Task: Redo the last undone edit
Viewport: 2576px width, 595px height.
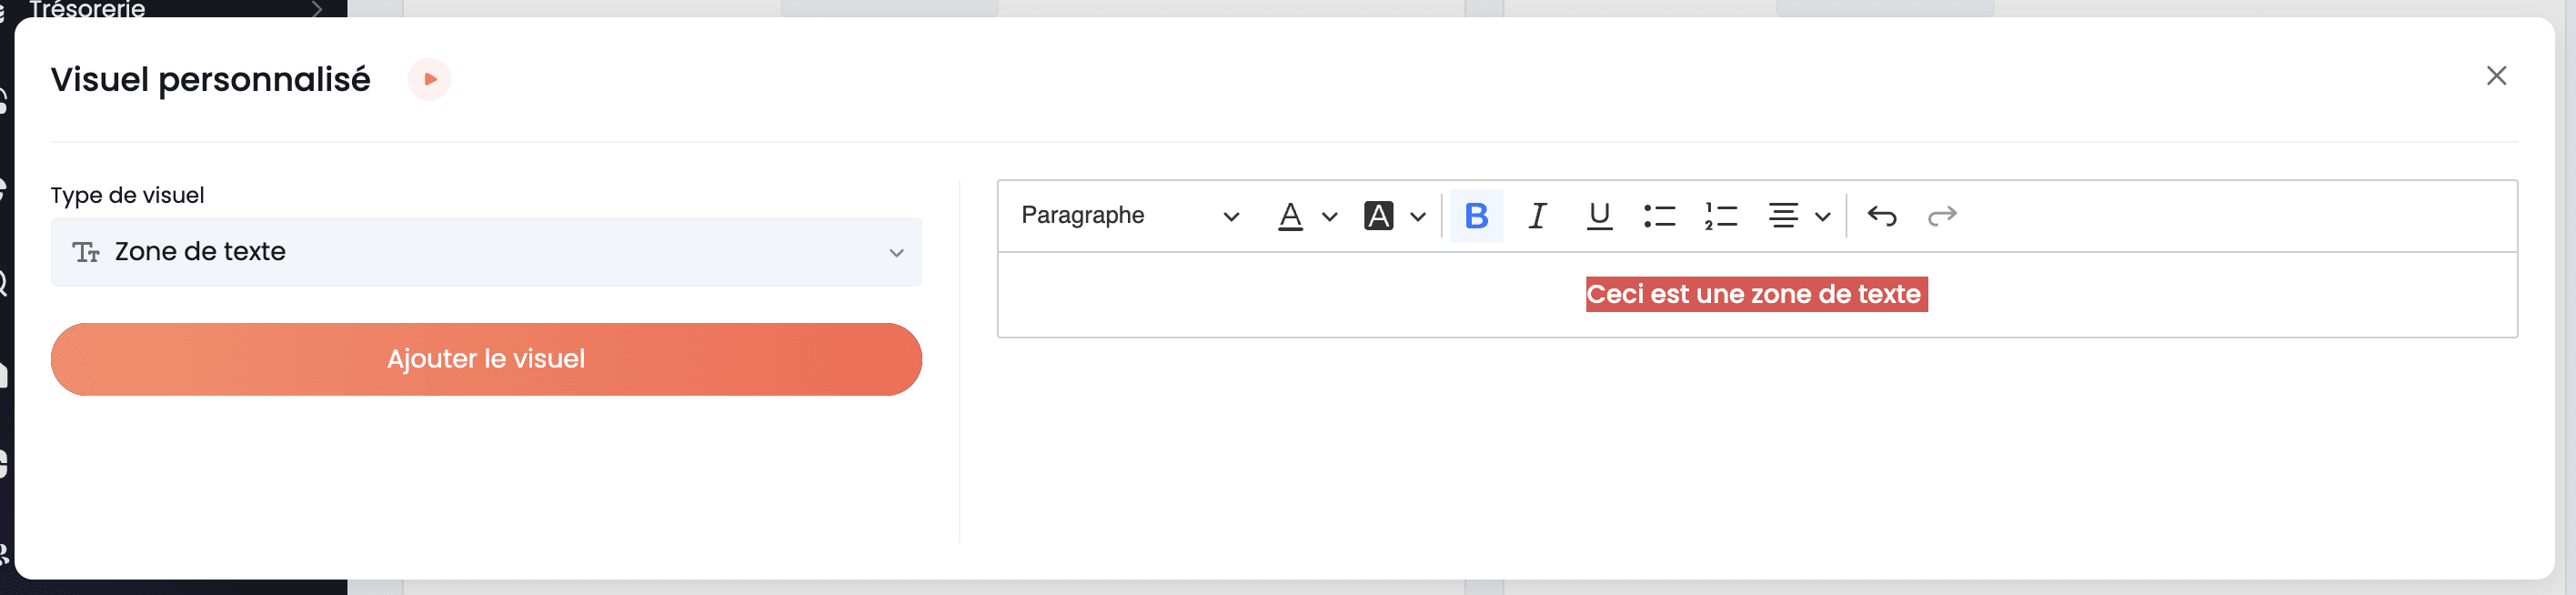Action: click(x=1942, y=216)
